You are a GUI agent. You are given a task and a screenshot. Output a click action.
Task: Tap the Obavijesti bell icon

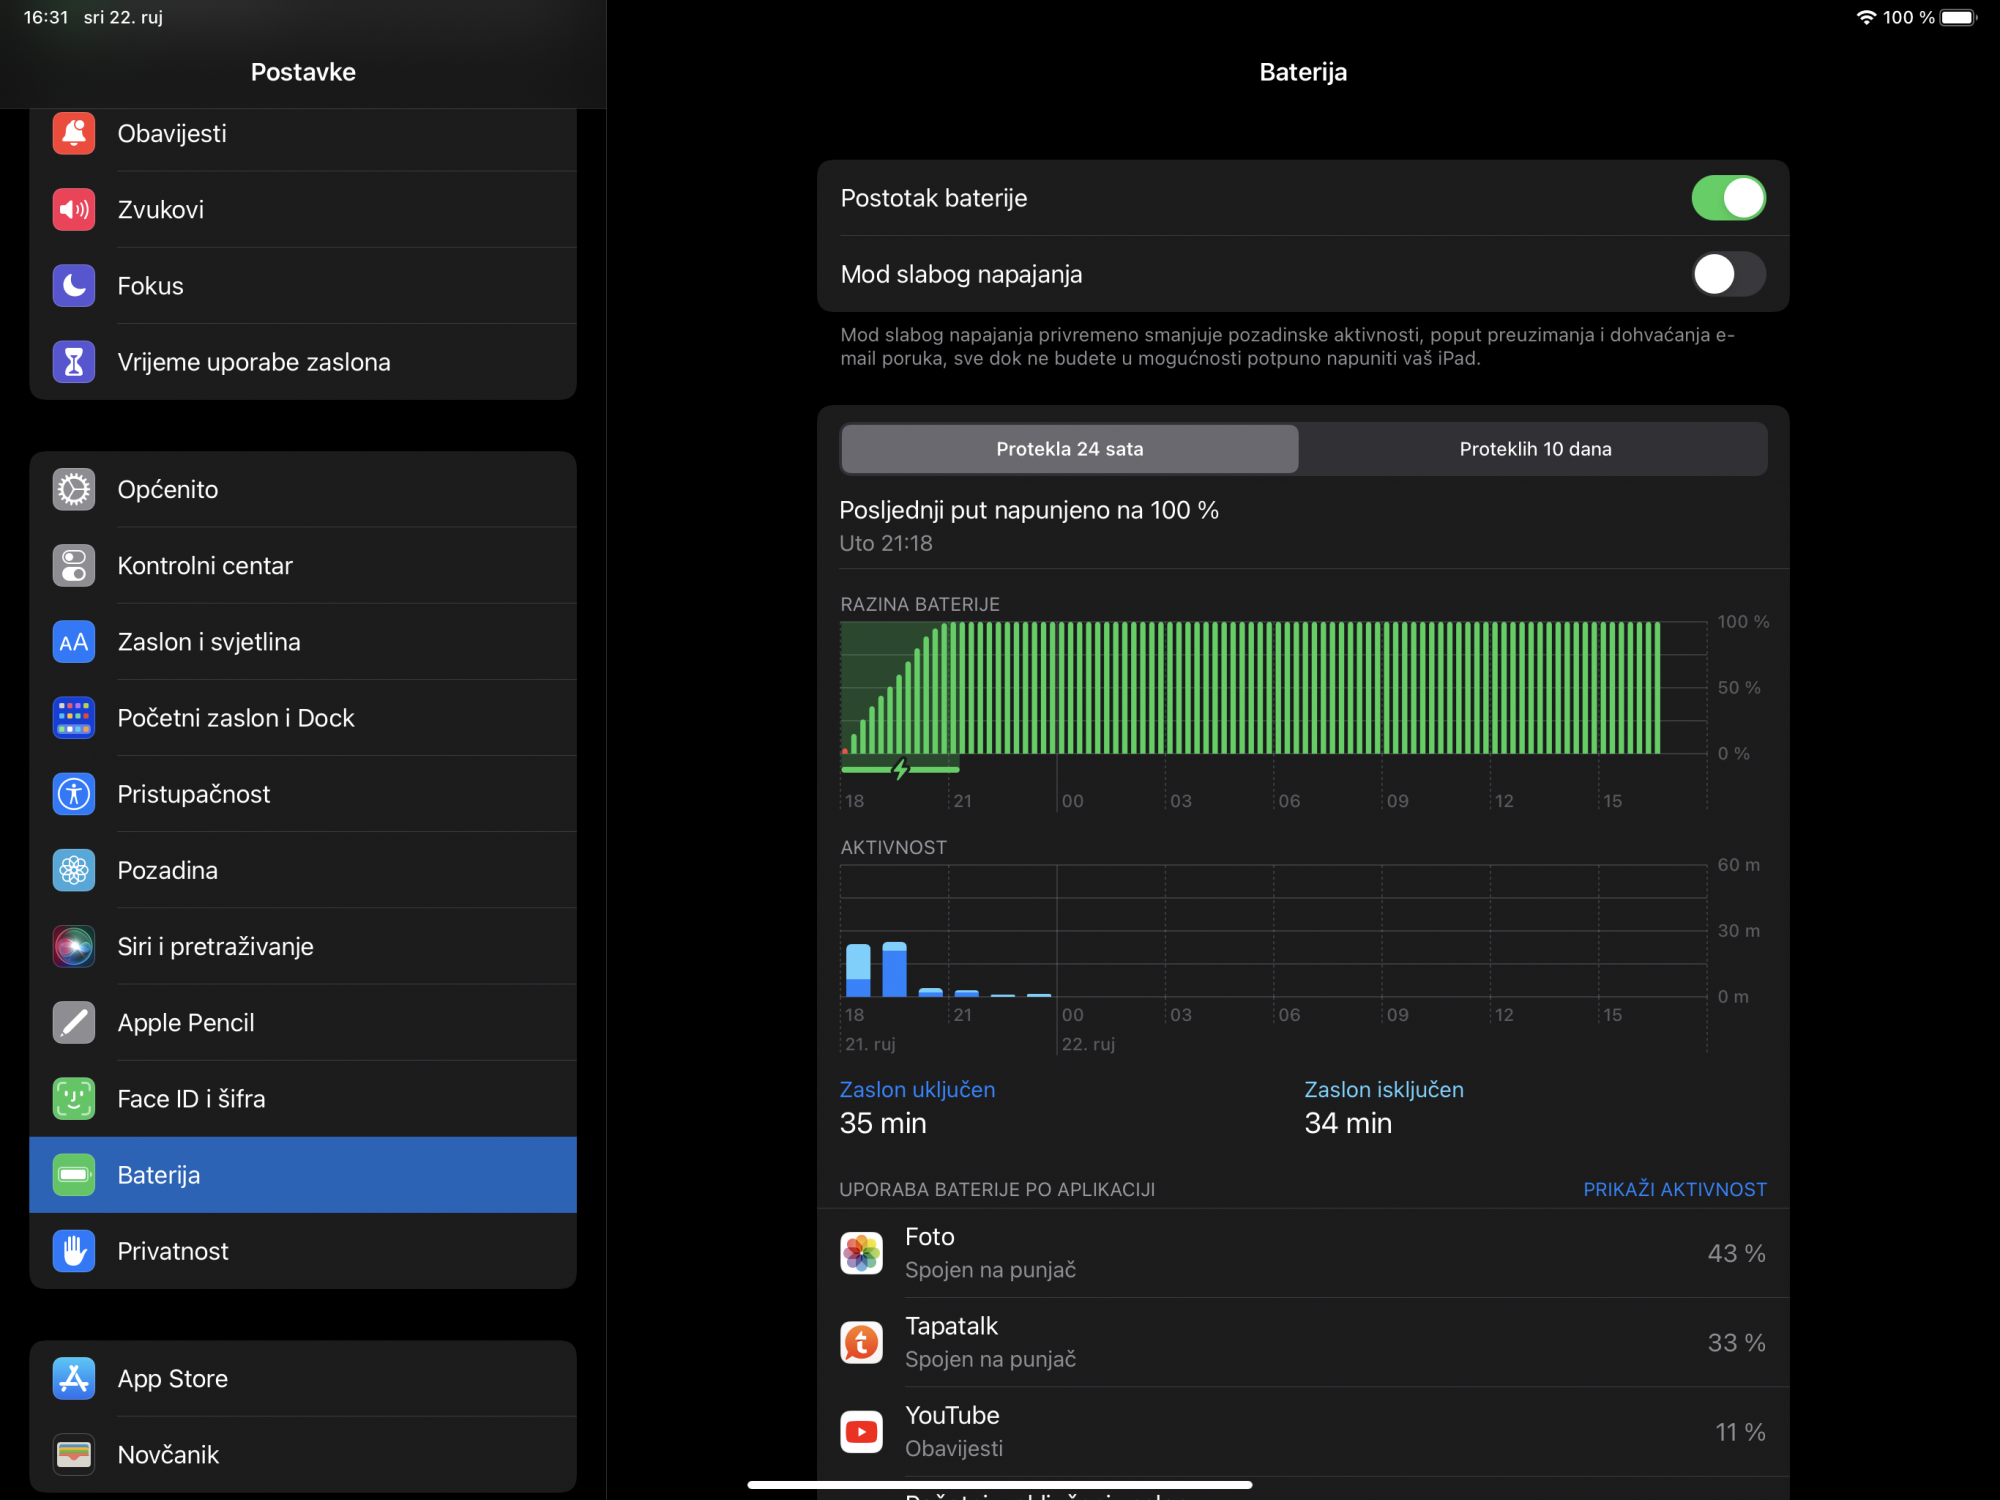tap(74, 133)
